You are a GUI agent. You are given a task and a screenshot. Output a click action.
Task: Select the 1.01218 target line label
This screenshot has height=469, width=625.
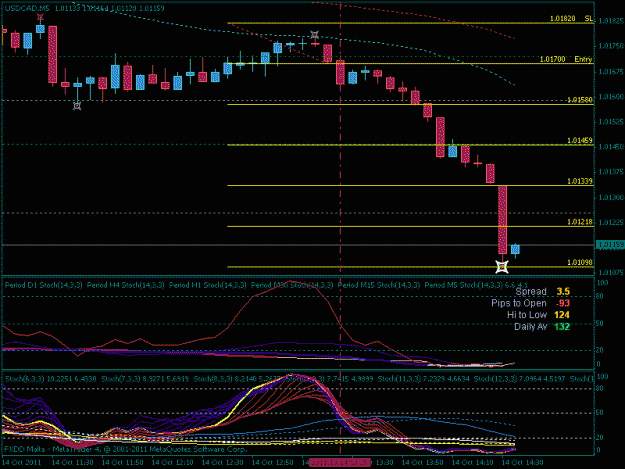coord(580,222)
